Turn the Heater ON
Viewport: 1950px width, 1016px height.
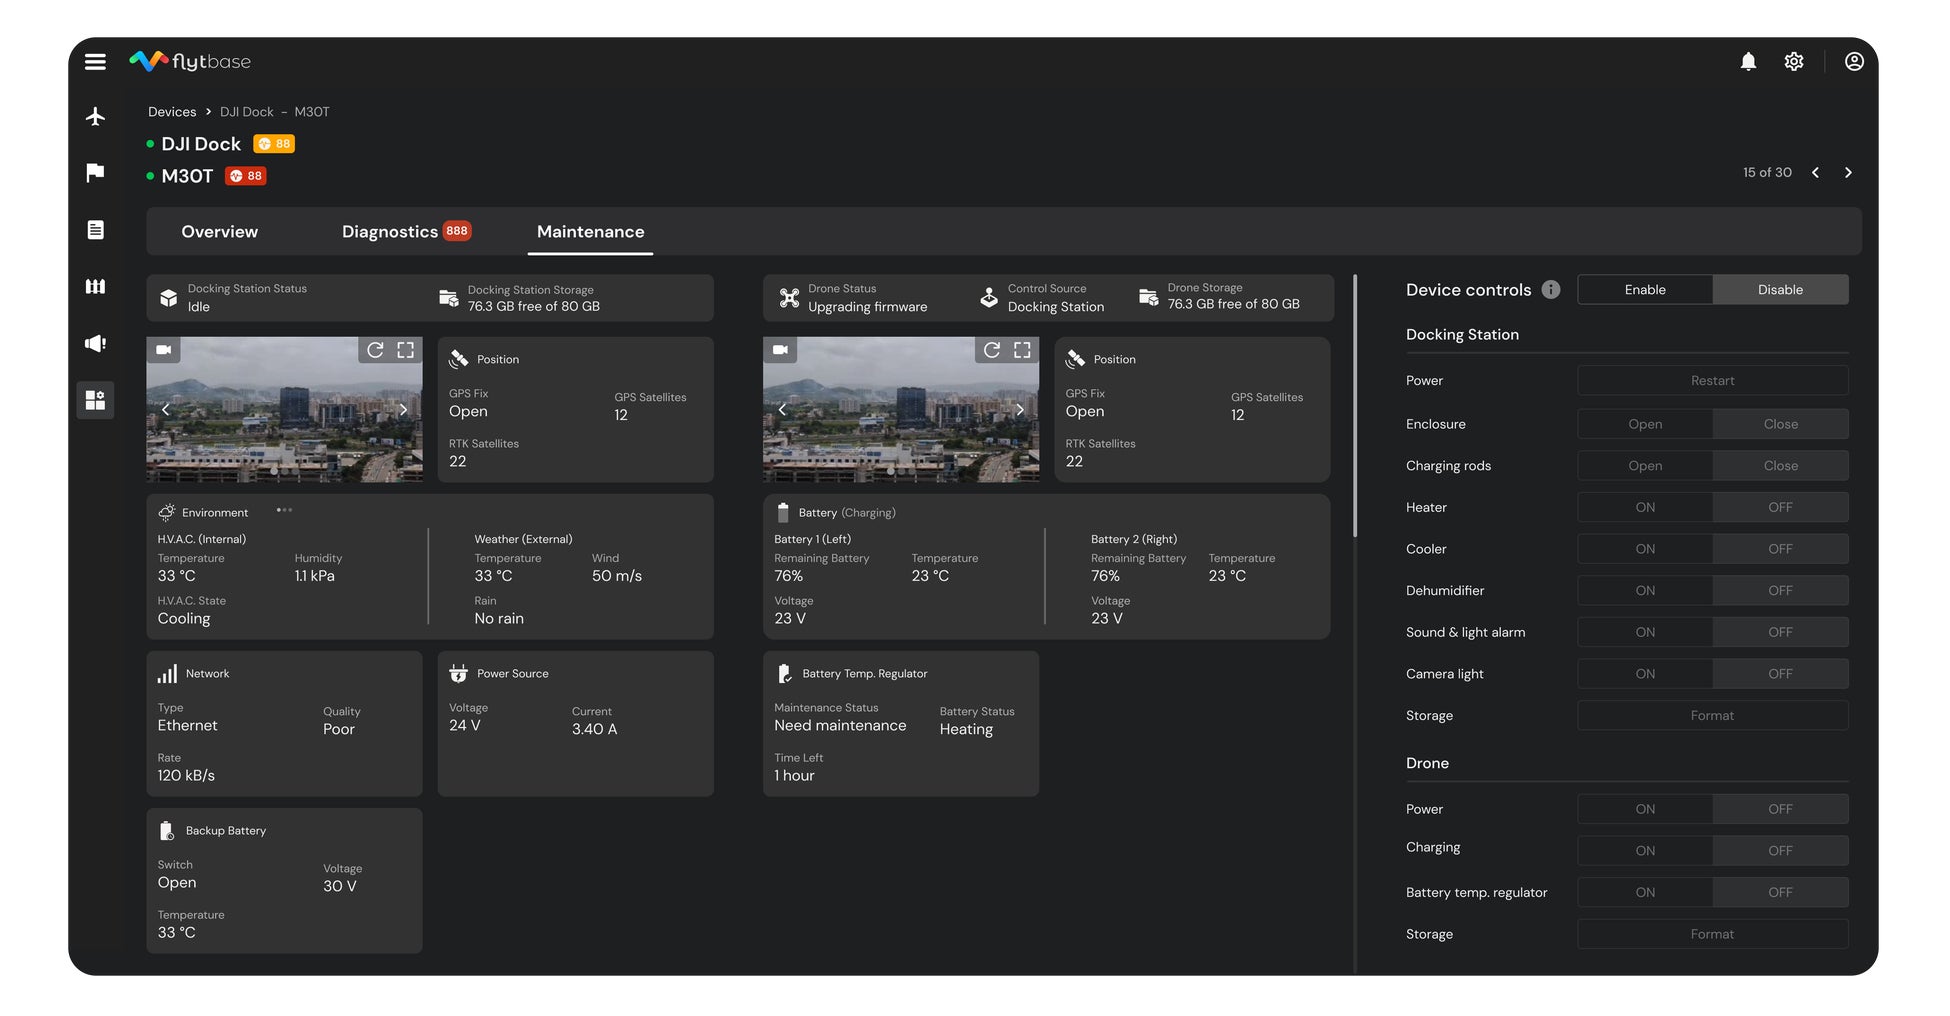point(1644,508)
